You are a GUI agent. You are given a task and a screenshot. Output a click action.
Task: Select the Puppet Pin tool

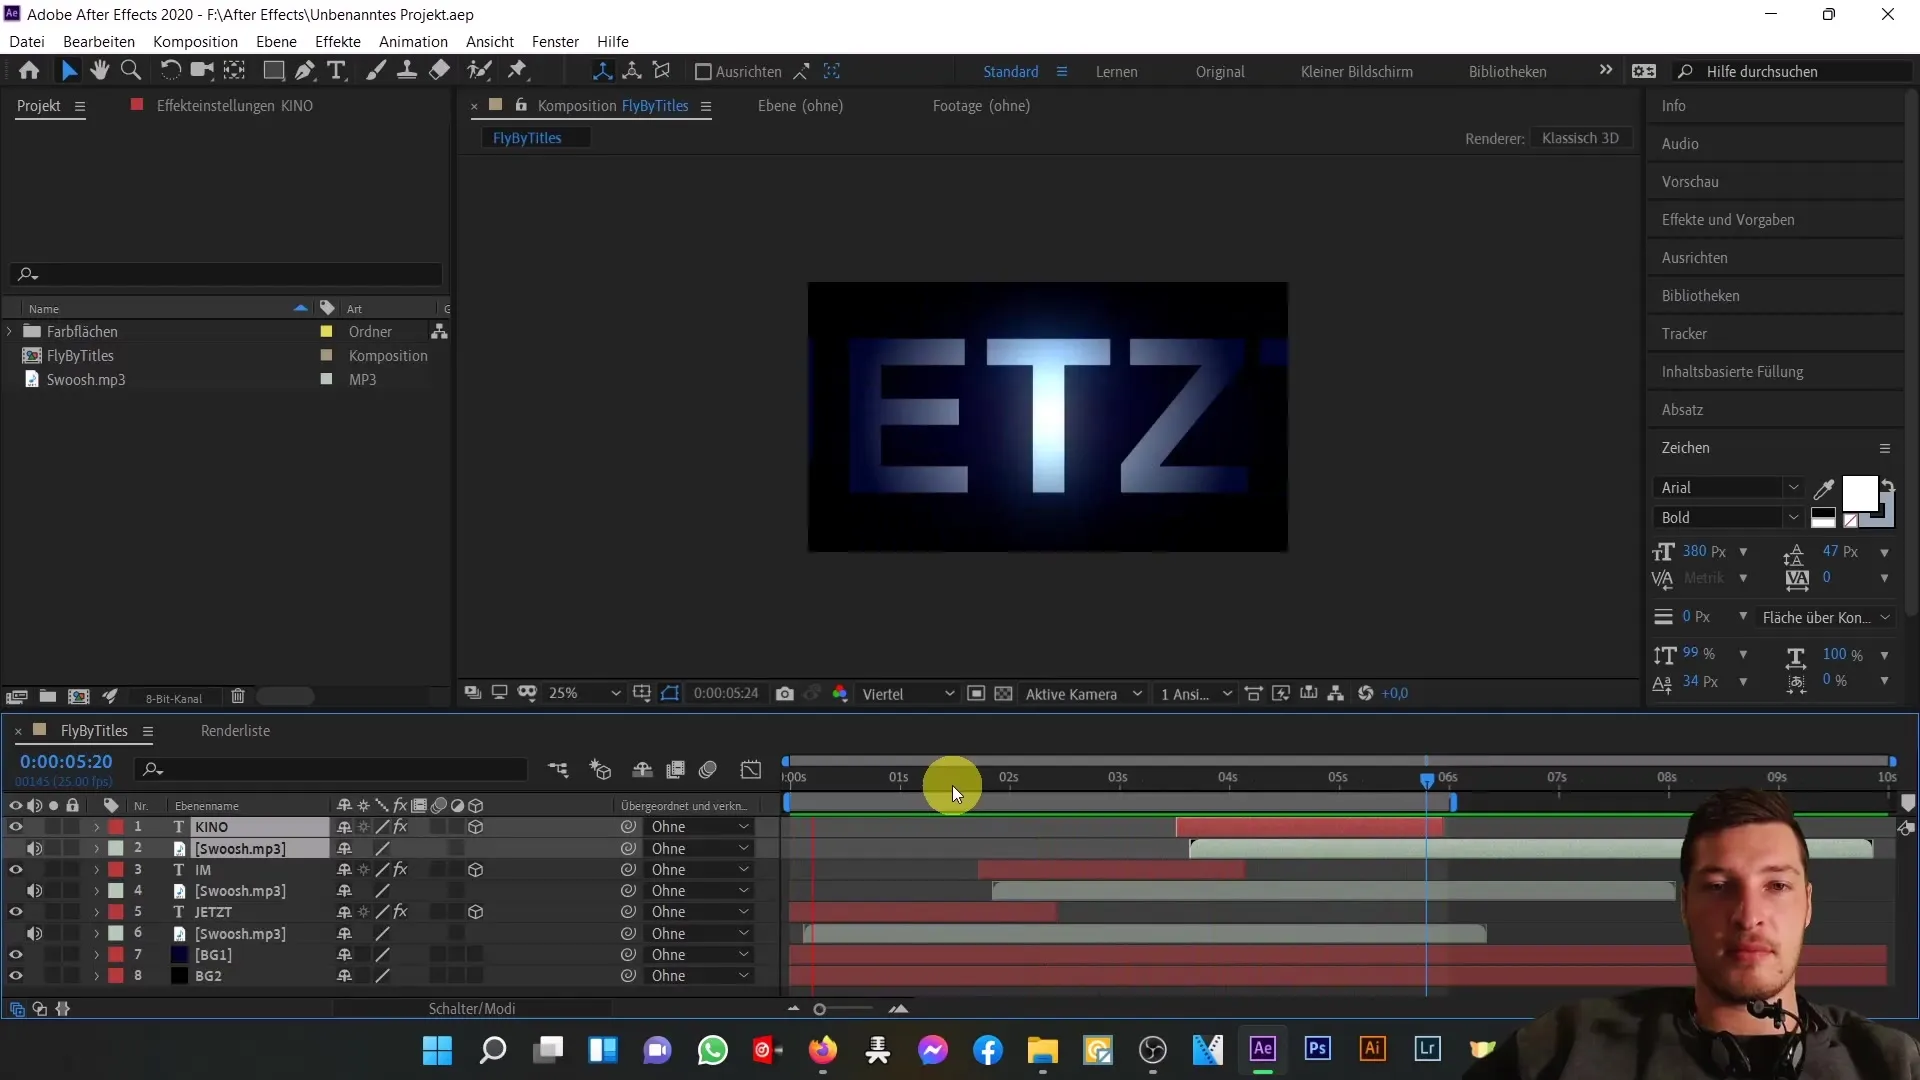pos(517,71)
